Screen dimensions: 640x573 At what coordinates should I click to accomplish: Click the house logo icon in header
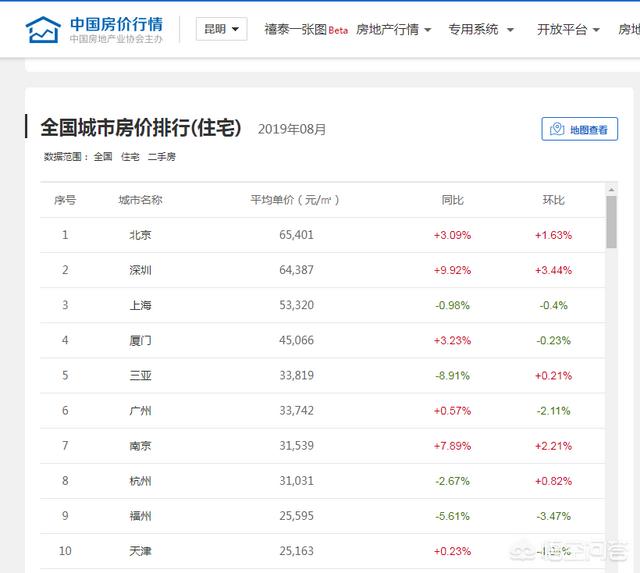(43, 30)
